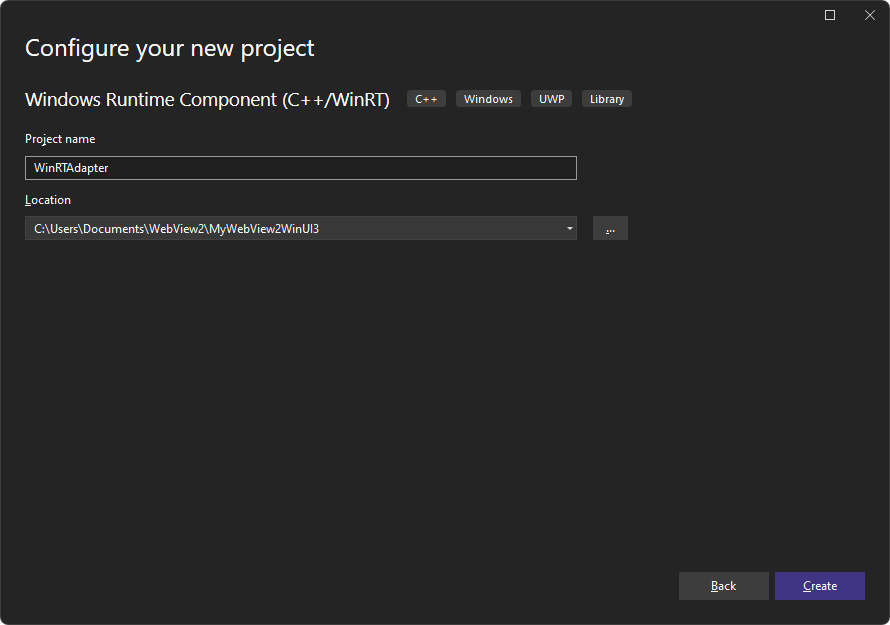The image size is (890, 625).
Task: Click the Project name label
Action: click(x=60, y=138)
